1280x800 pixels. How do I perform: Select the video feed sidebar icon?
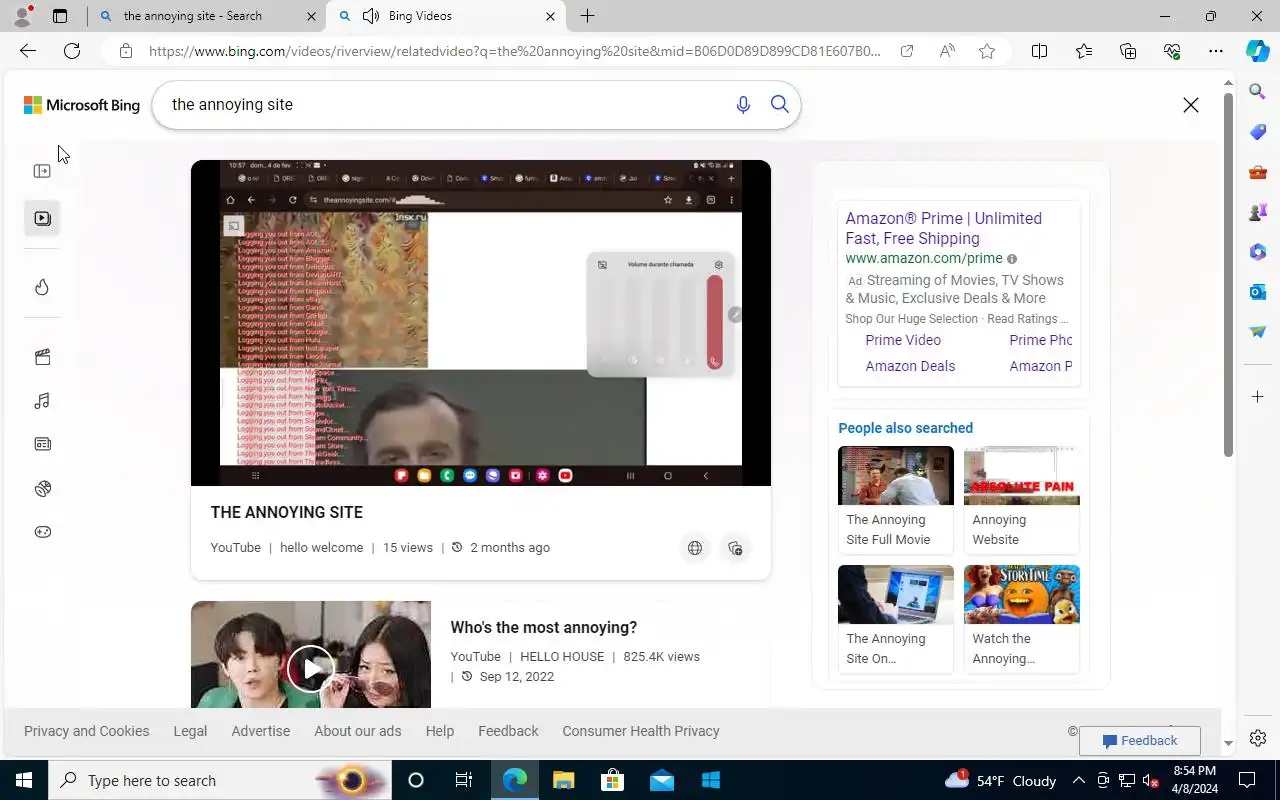tap(42, 218)
